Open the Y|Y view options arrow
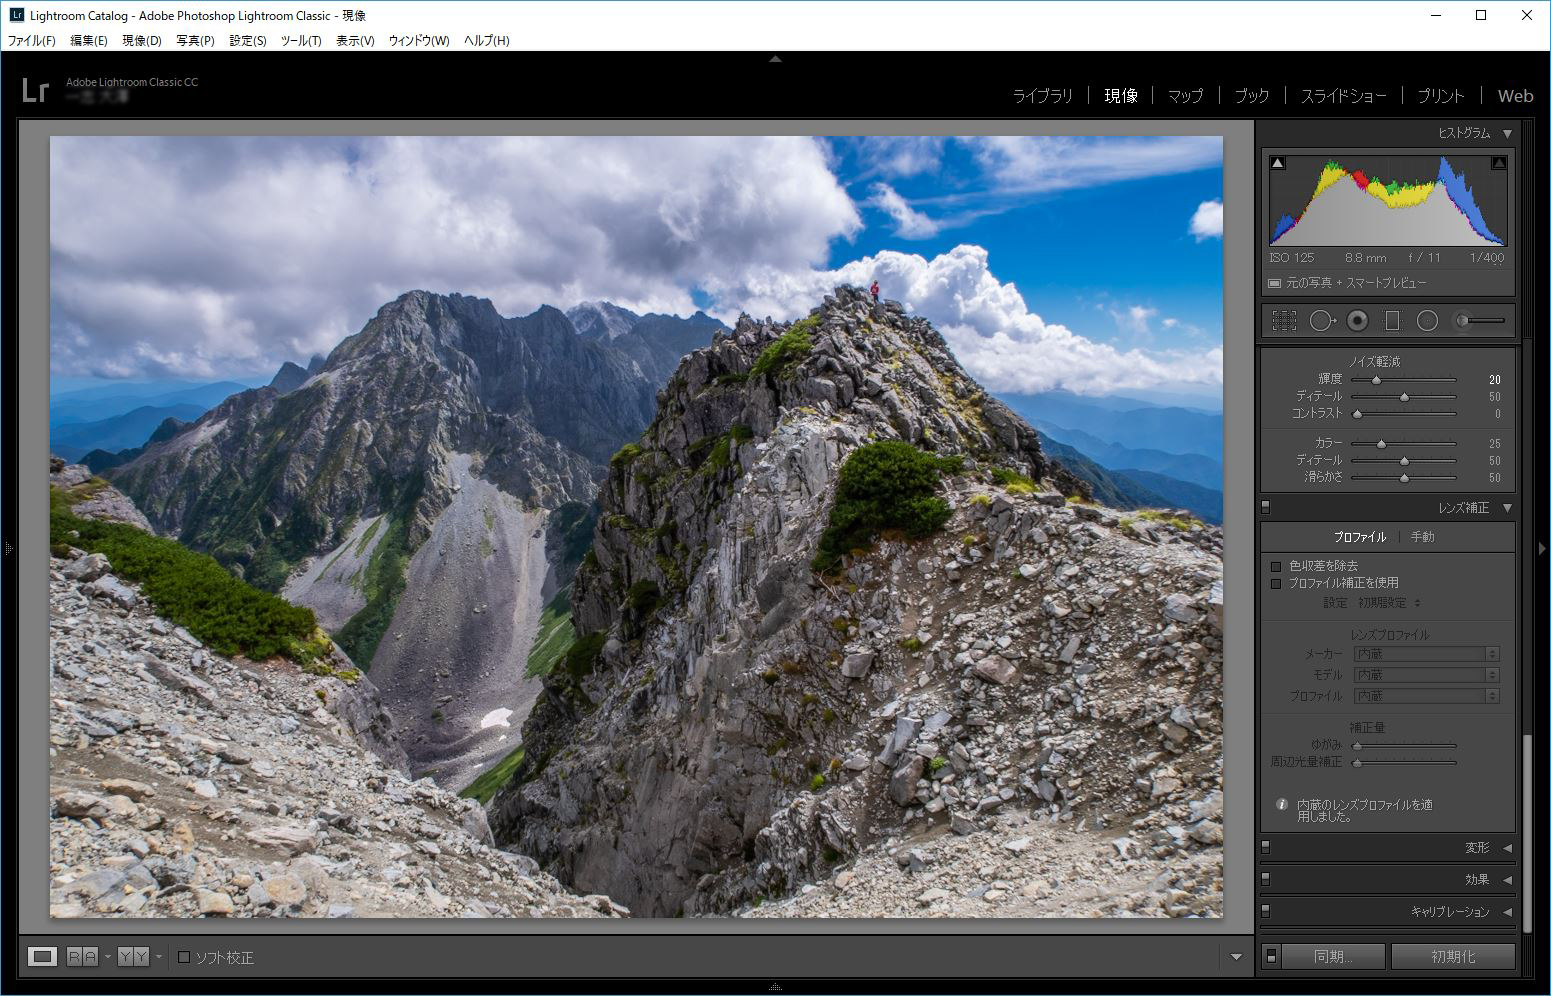Viewport: 1551px width, 996px height. 158,957
